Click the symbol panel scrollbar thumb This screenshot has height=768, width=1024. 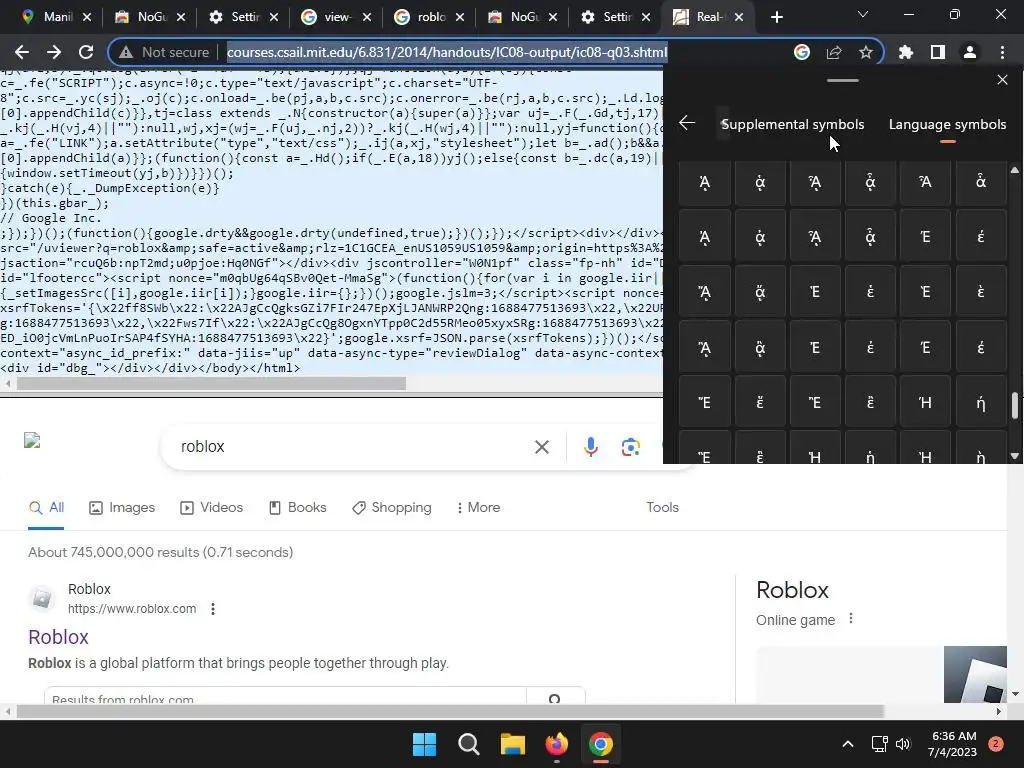click(x=1015, y=405)
